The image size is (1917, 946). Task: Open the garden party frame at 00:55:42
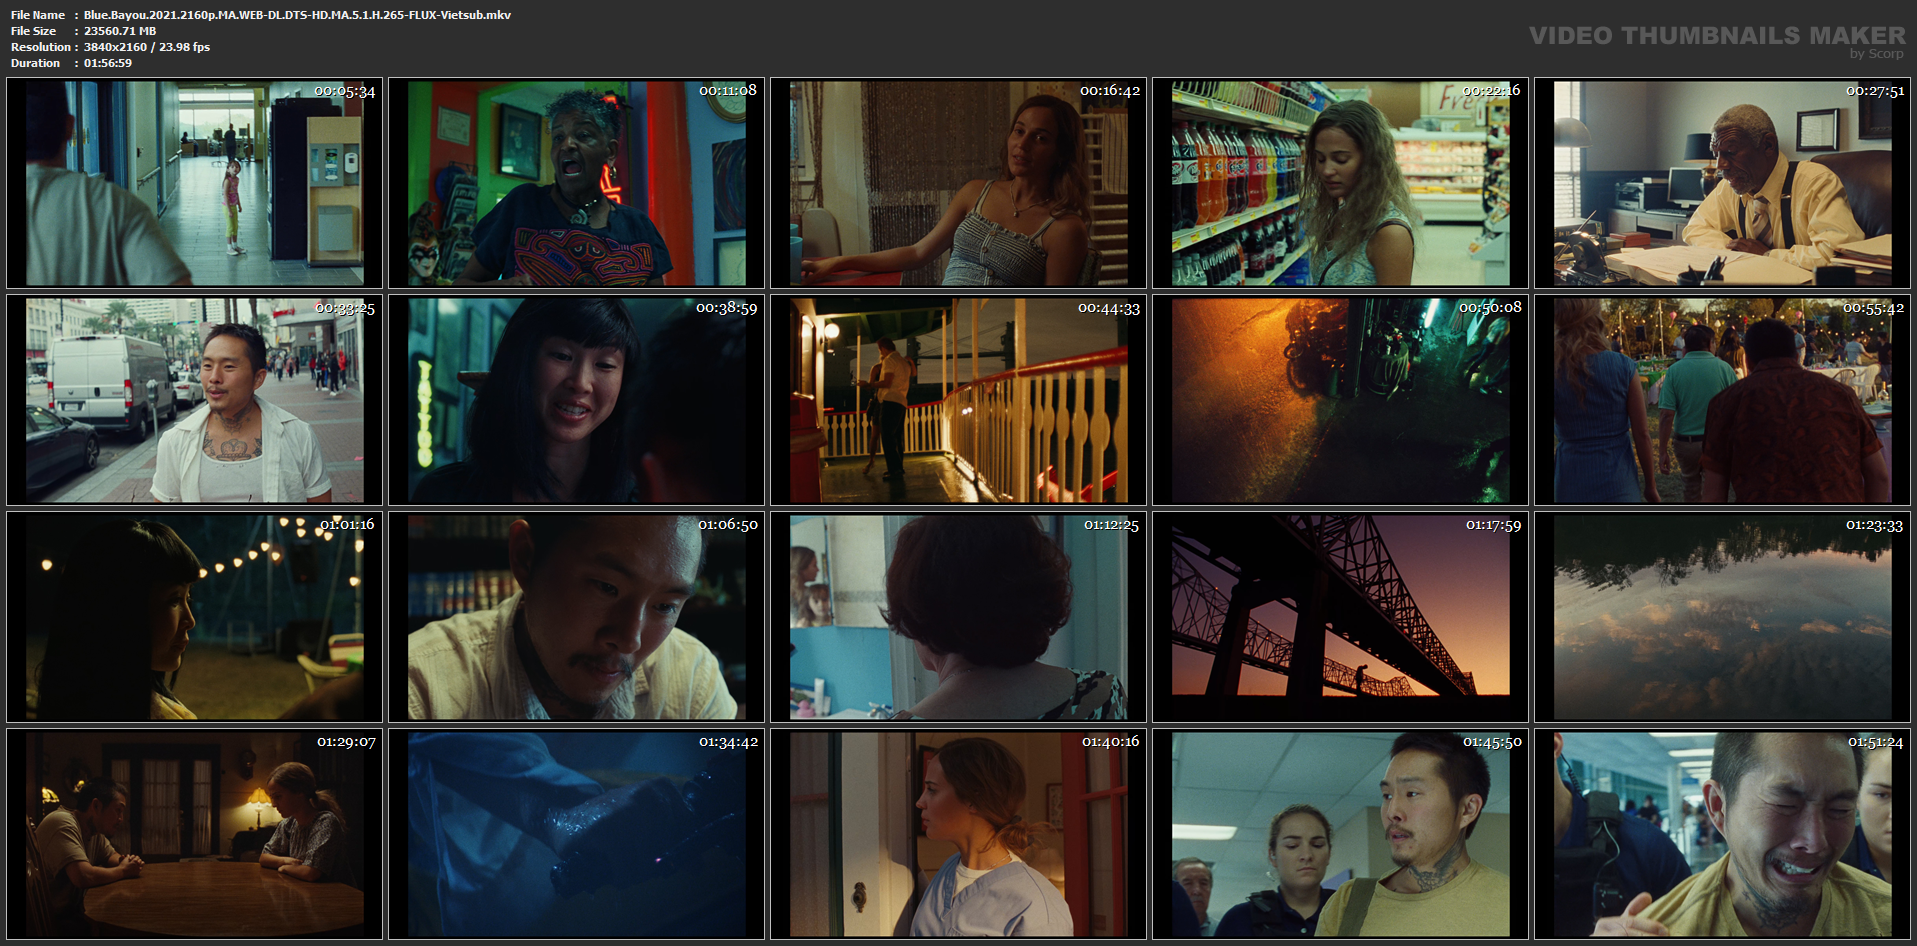1723,400
